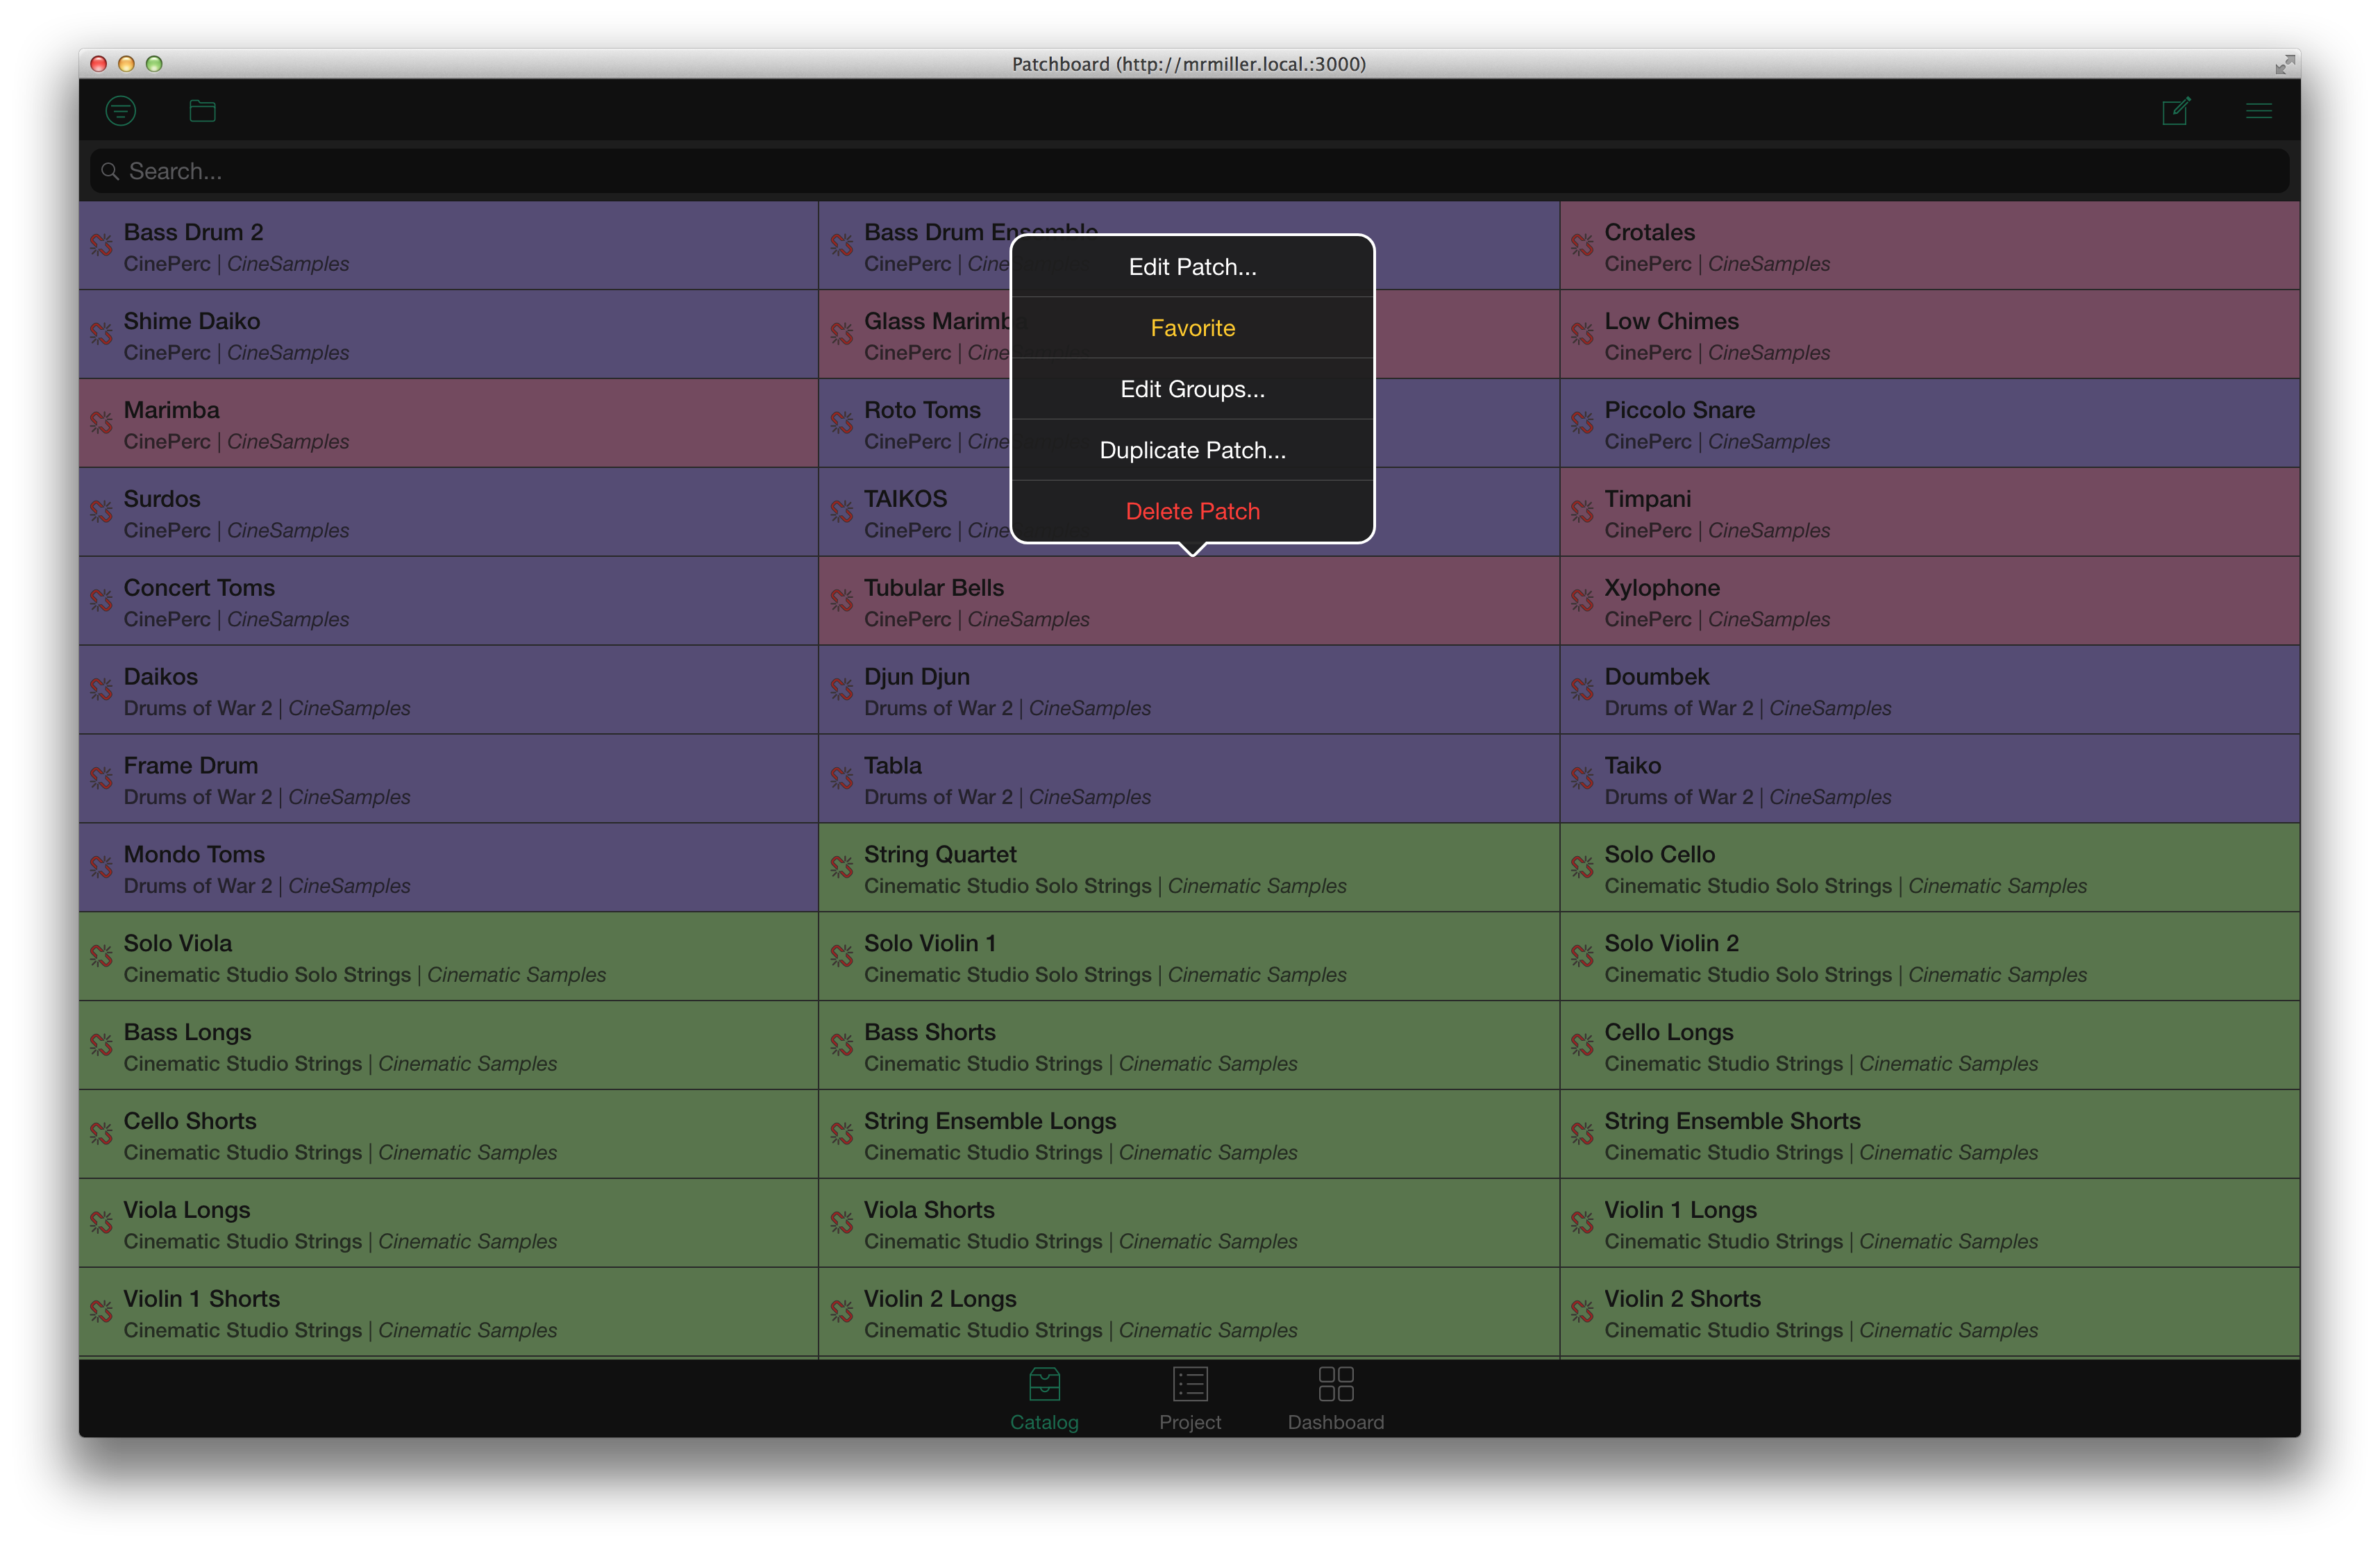2380x1547 pixels.
Task: Switch to the Project tab
Action: point(1190,1398)
